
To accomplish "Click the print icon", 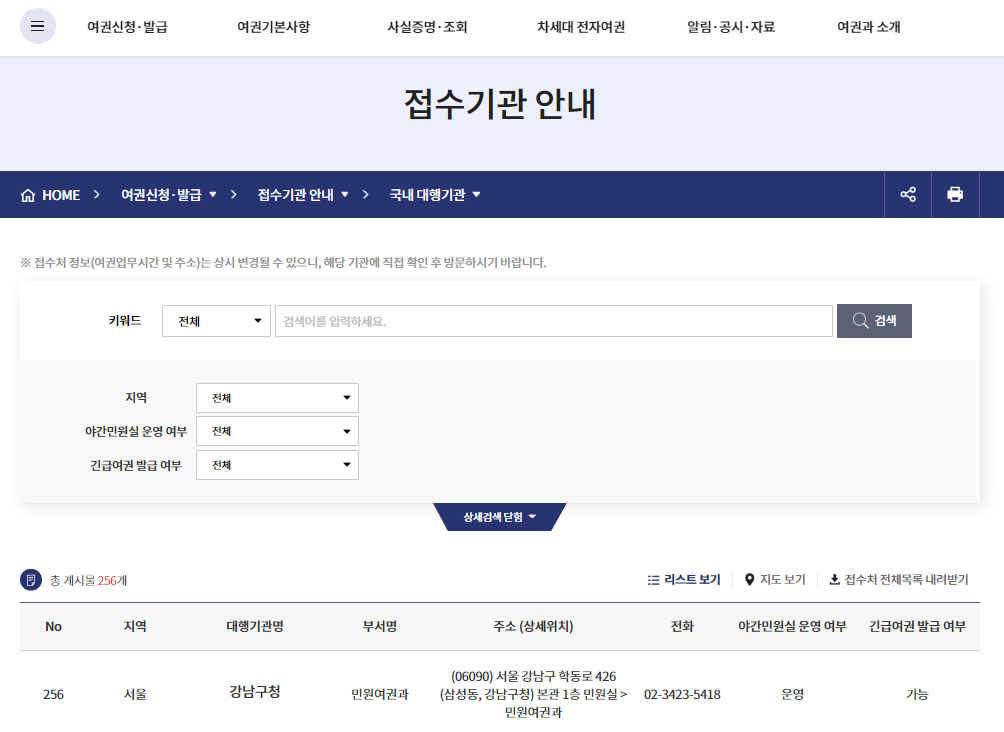I will pyautogui.click(x=955, y=194).
